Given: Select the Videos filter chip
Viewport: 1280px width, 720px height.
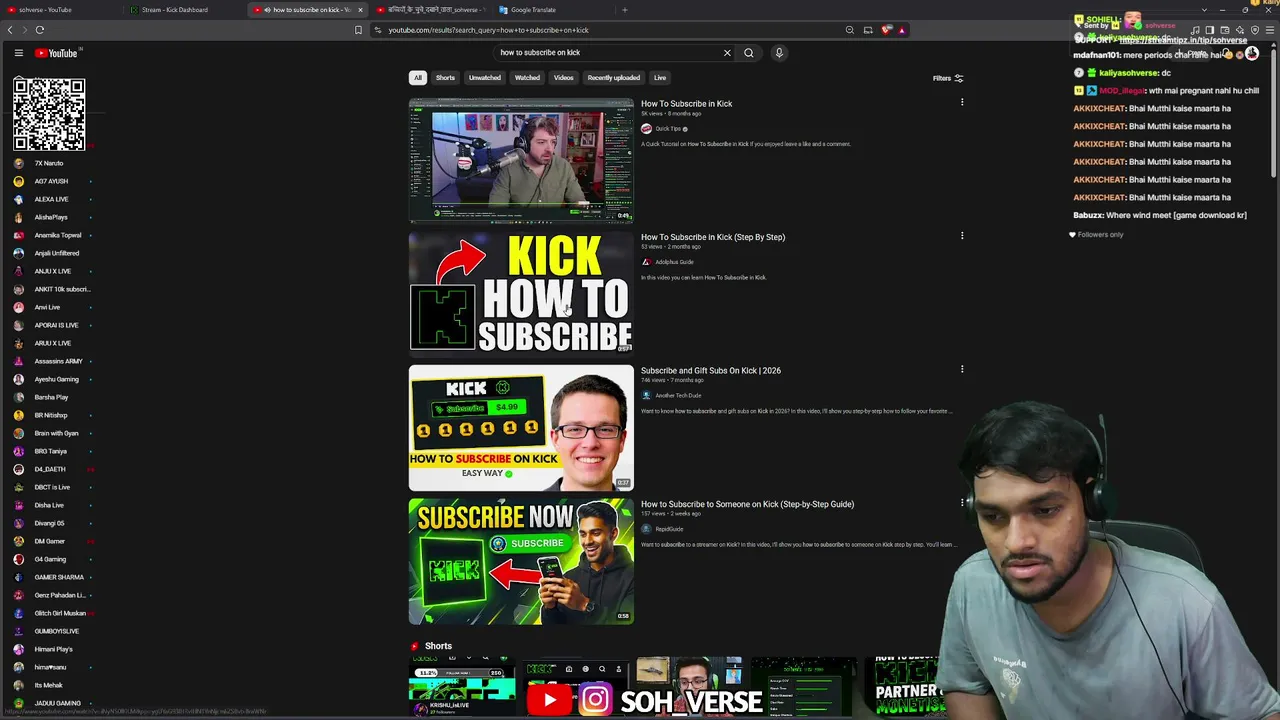Looking at the screenshot, I should pos(564,78).
